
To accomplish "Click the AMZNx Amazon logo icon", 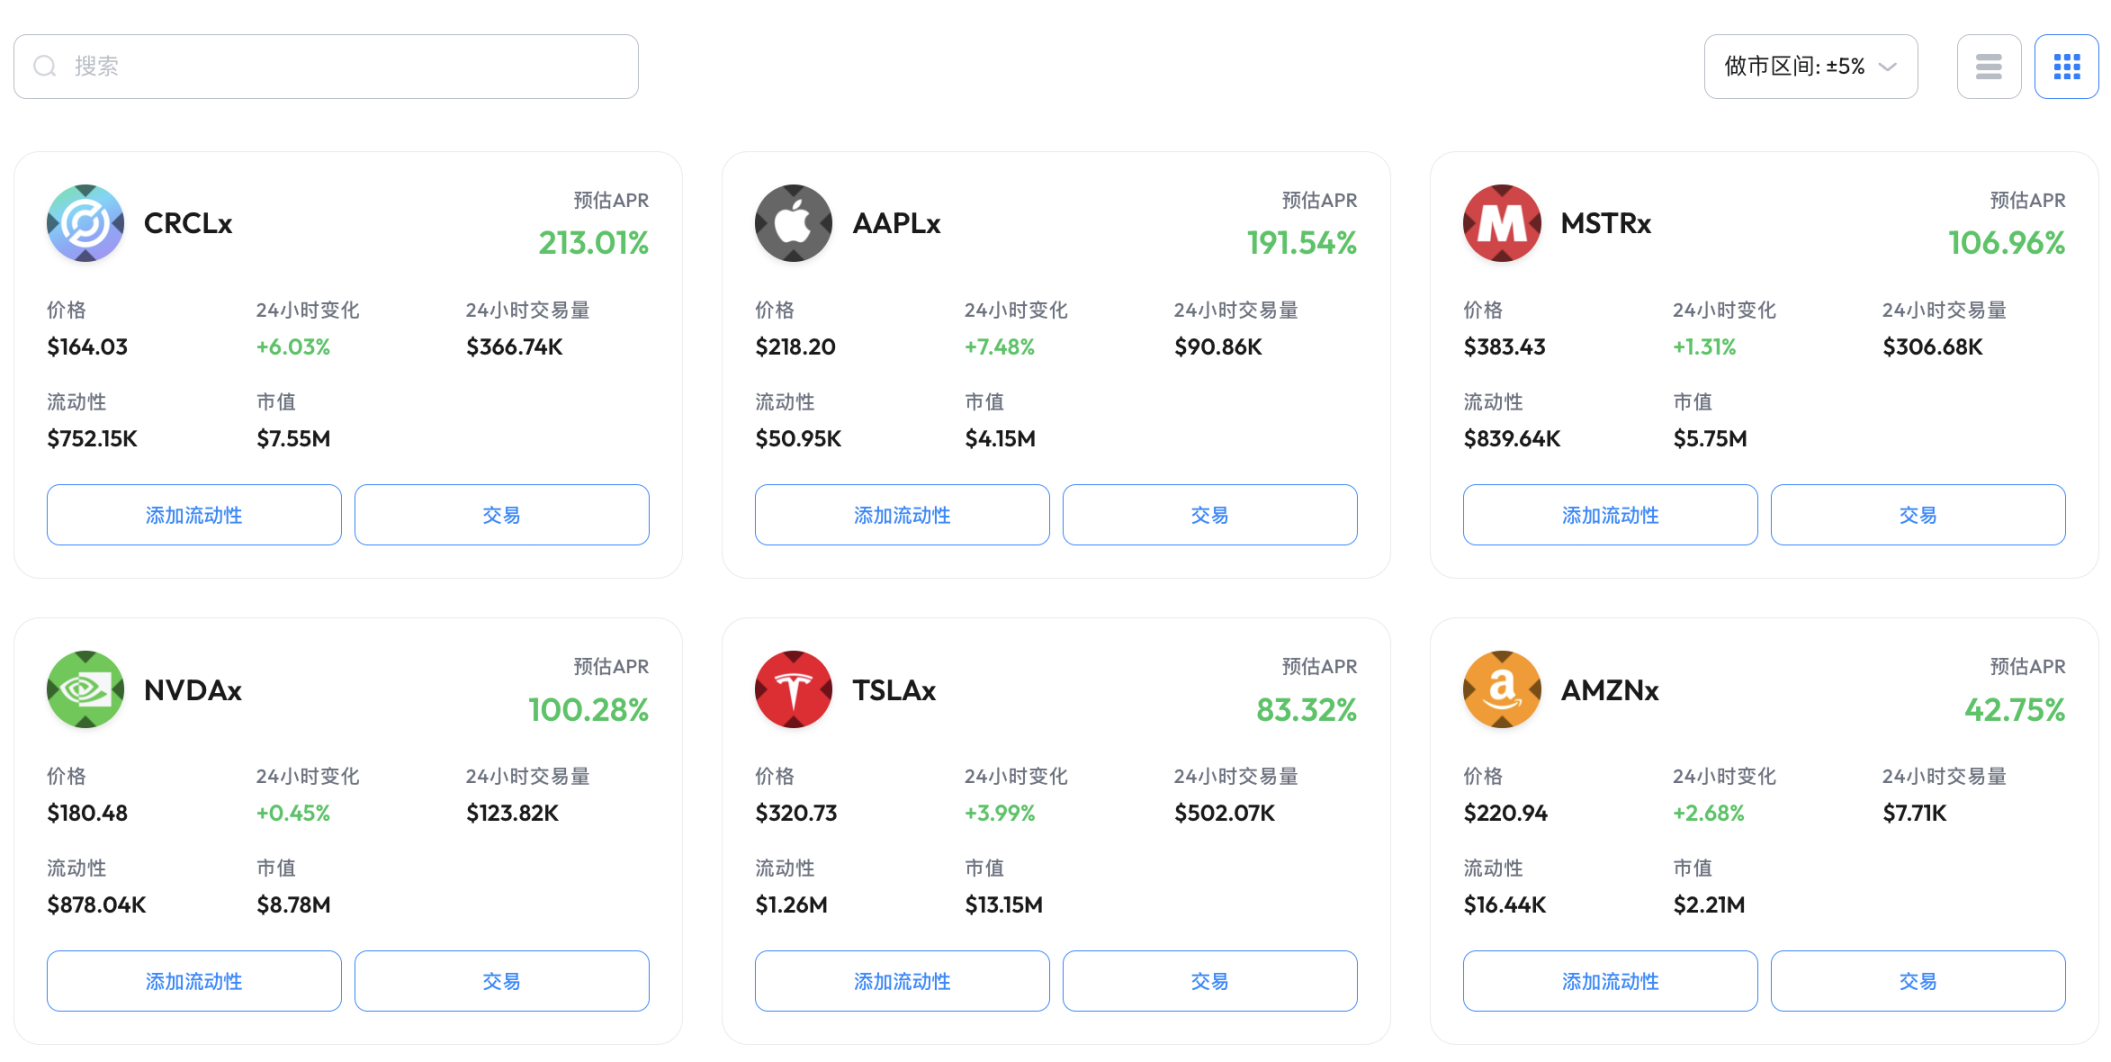I will click(1501, 690).
